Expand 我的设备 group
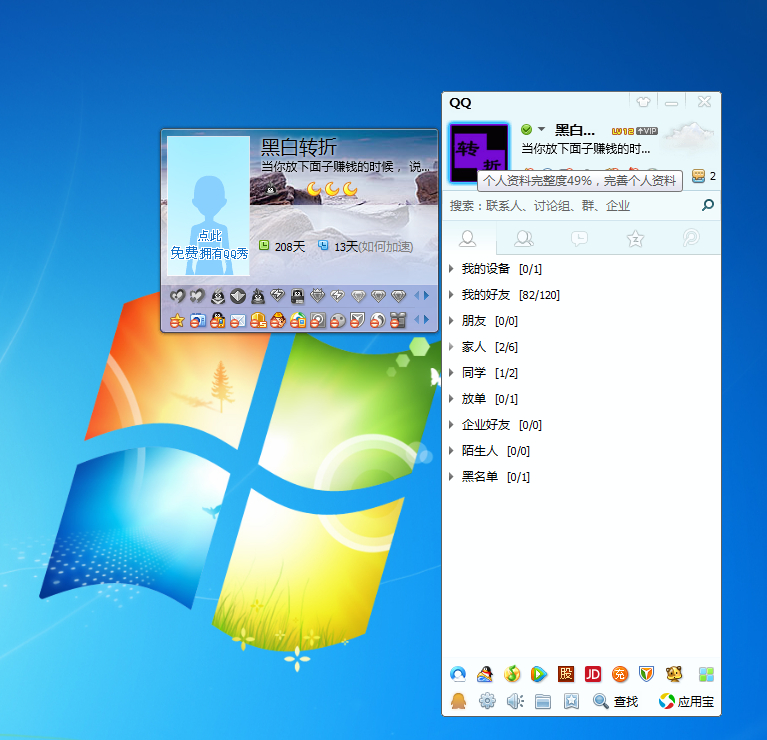Image resolution: width=767 pixels, height=740 pixels. click(x=581, y=269)
